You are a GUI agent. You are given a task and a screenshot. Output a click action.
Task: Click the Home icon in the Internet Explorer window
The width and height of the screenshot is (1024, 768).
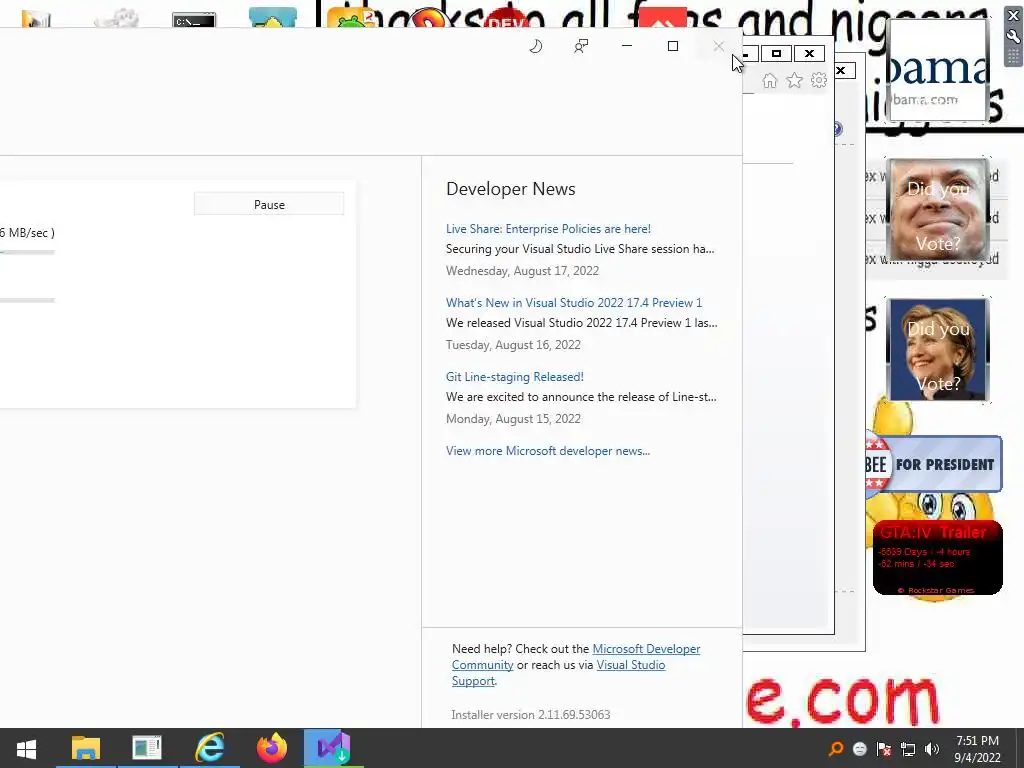769,80
